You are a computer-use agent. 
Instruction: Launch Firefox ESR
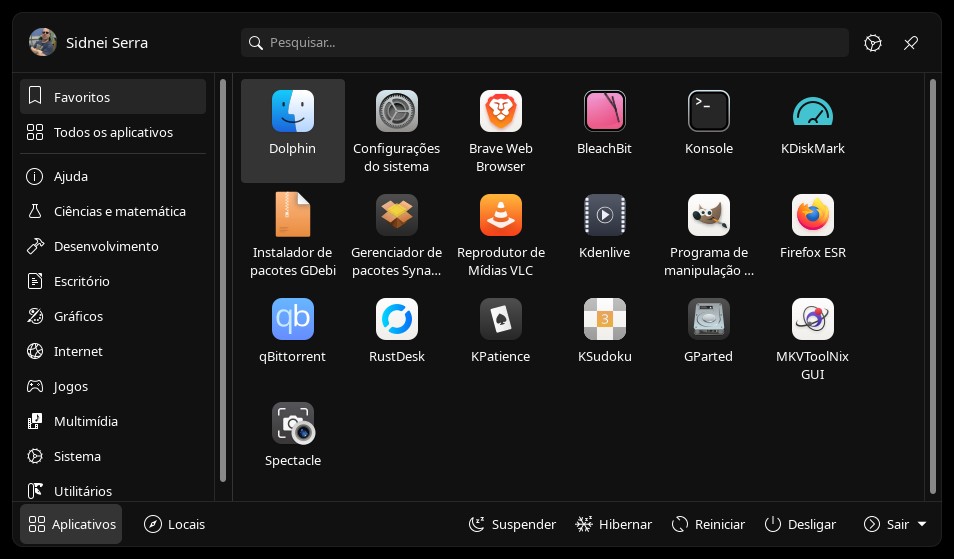813,235
